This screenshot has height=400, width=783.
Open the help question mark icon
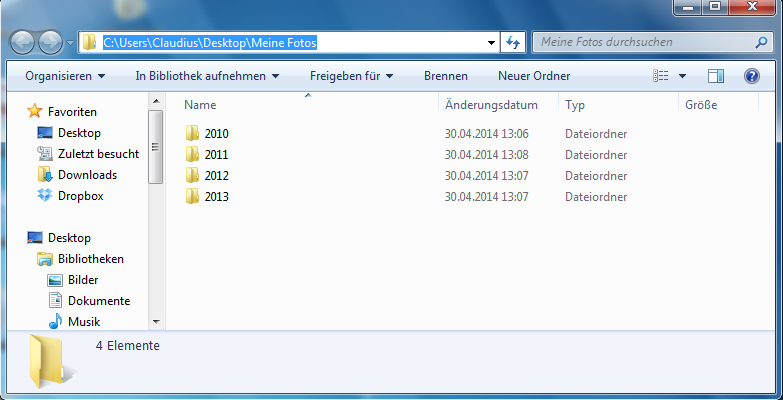pos(752,76)
